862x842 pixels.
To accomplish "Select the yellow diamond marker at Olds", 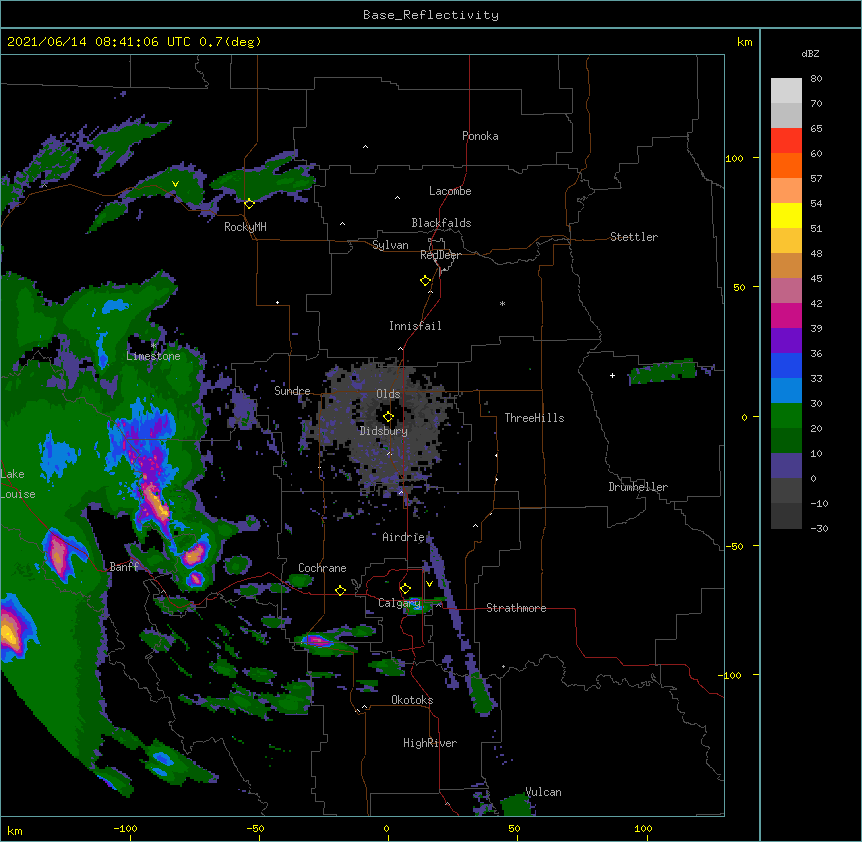I will (x=388, y=417).
